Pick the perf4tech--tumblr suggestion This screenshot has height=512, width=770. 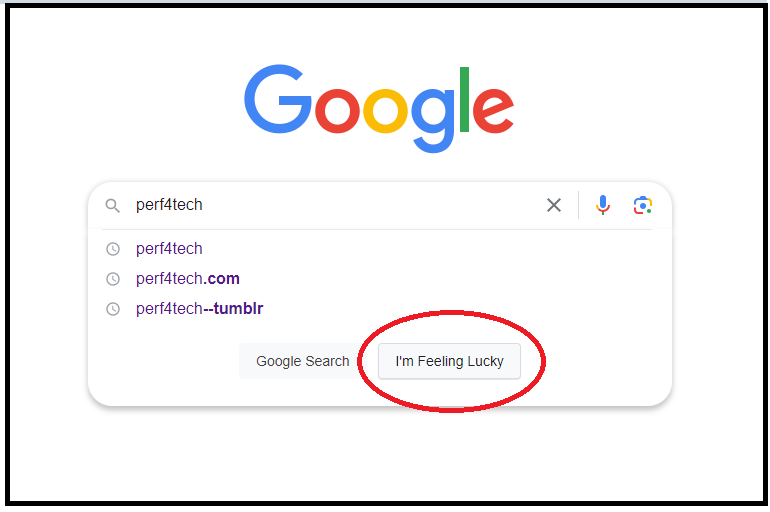point(379,309)
